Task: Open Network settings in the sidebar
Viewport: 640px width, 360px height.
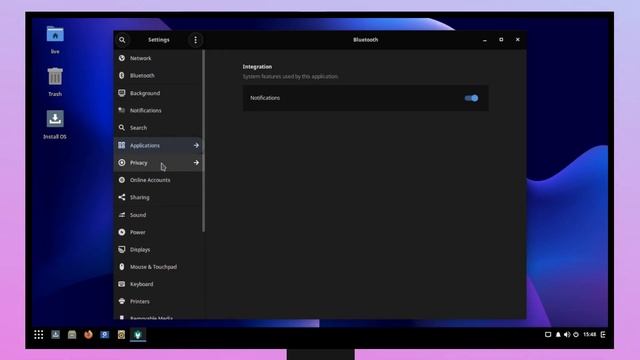Action: tap(158, 58)
